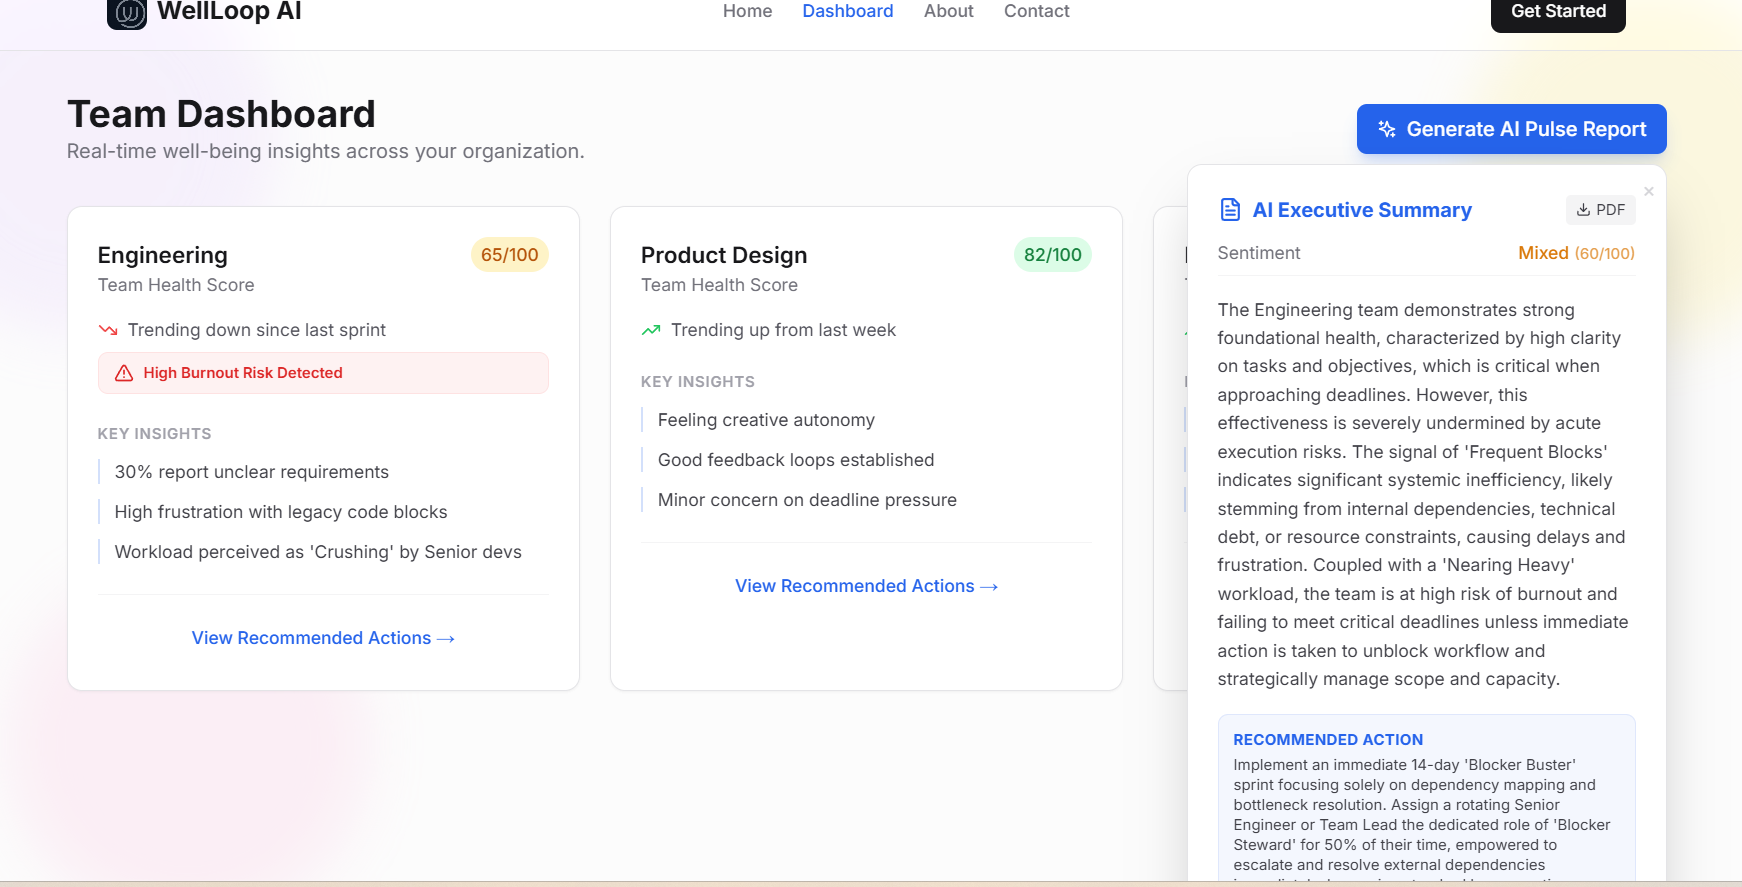Screen dimensions: 1742x887
Task: Click the Mixed sentiment score label
Action: tap(1576, 253)
